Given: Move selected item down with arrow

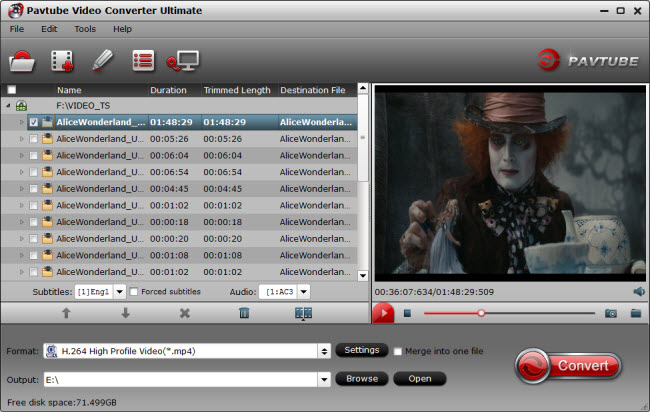Looking at the screenshot, I should click(x=126, y=313).
